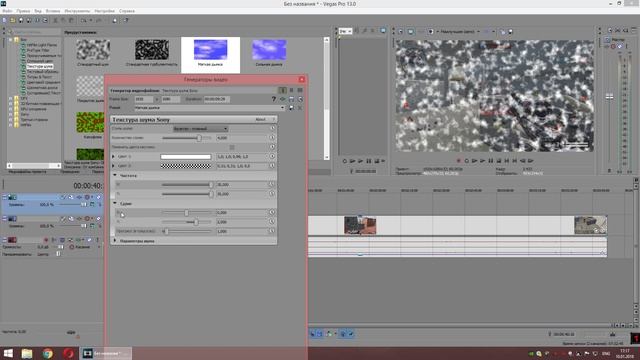
Task: Animate the Color 1 parameter clock icon
Action: click(x=272, y=156)
